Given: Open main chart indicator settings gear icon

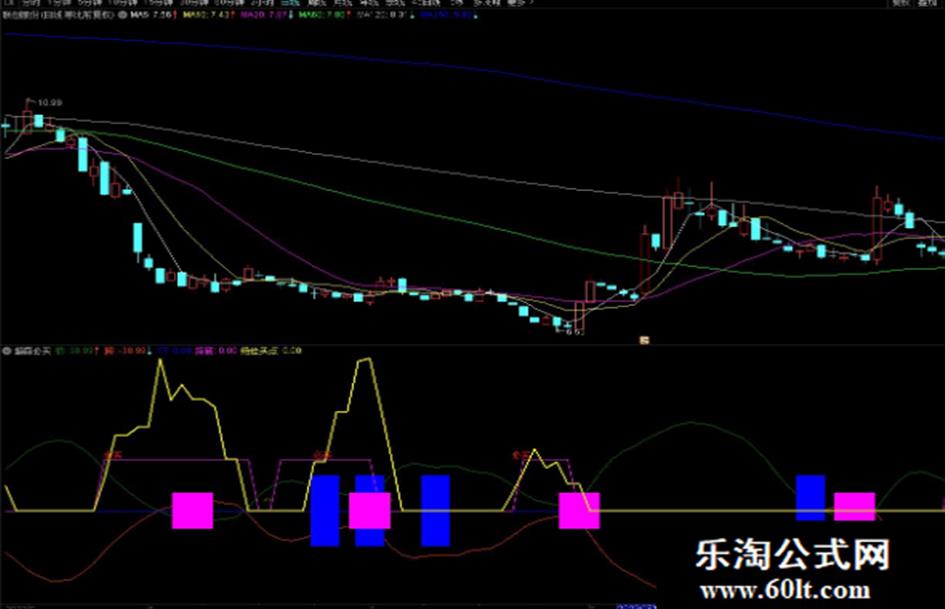Looking at the screenshot, I should point(122,14).
